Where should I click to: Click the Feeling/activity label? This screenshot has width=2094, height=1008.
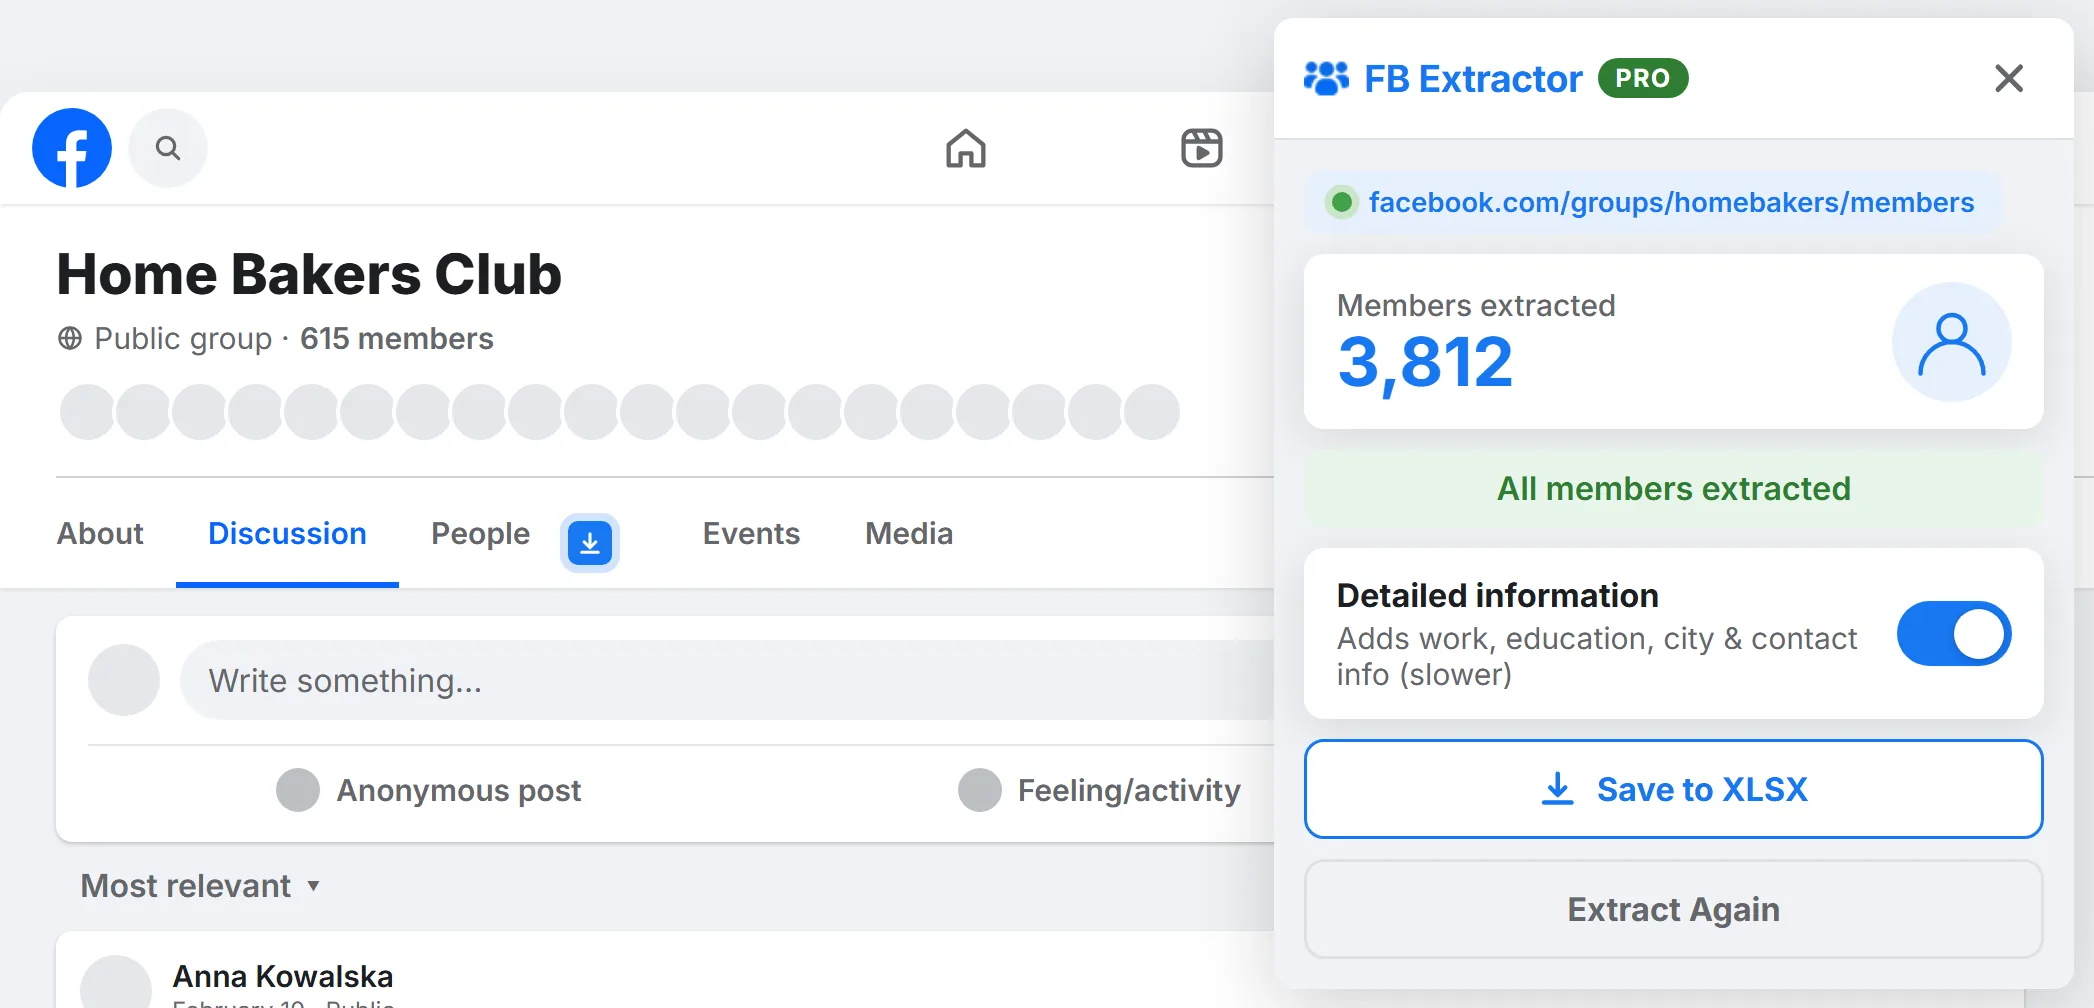coord(1129,790)
